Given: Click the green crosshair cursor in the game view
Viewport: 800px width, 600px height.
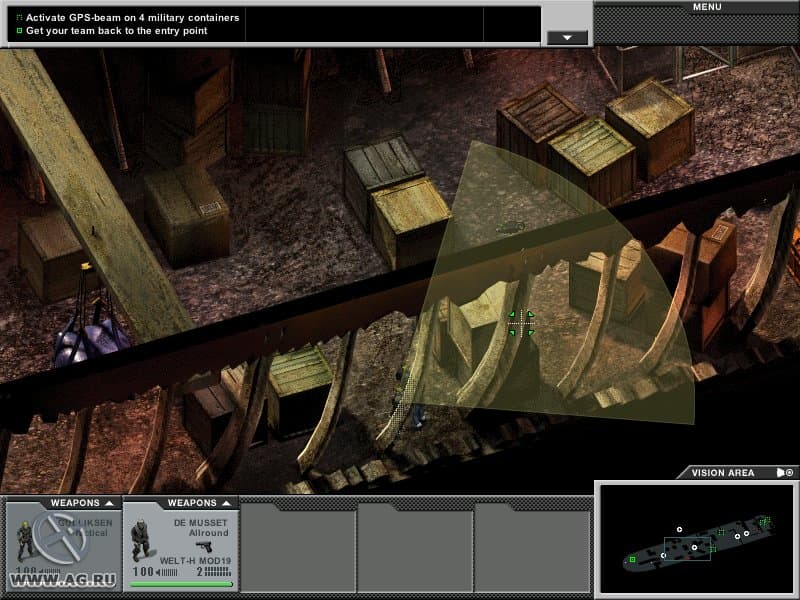Looking at the screenshot, I should [521, 323].
